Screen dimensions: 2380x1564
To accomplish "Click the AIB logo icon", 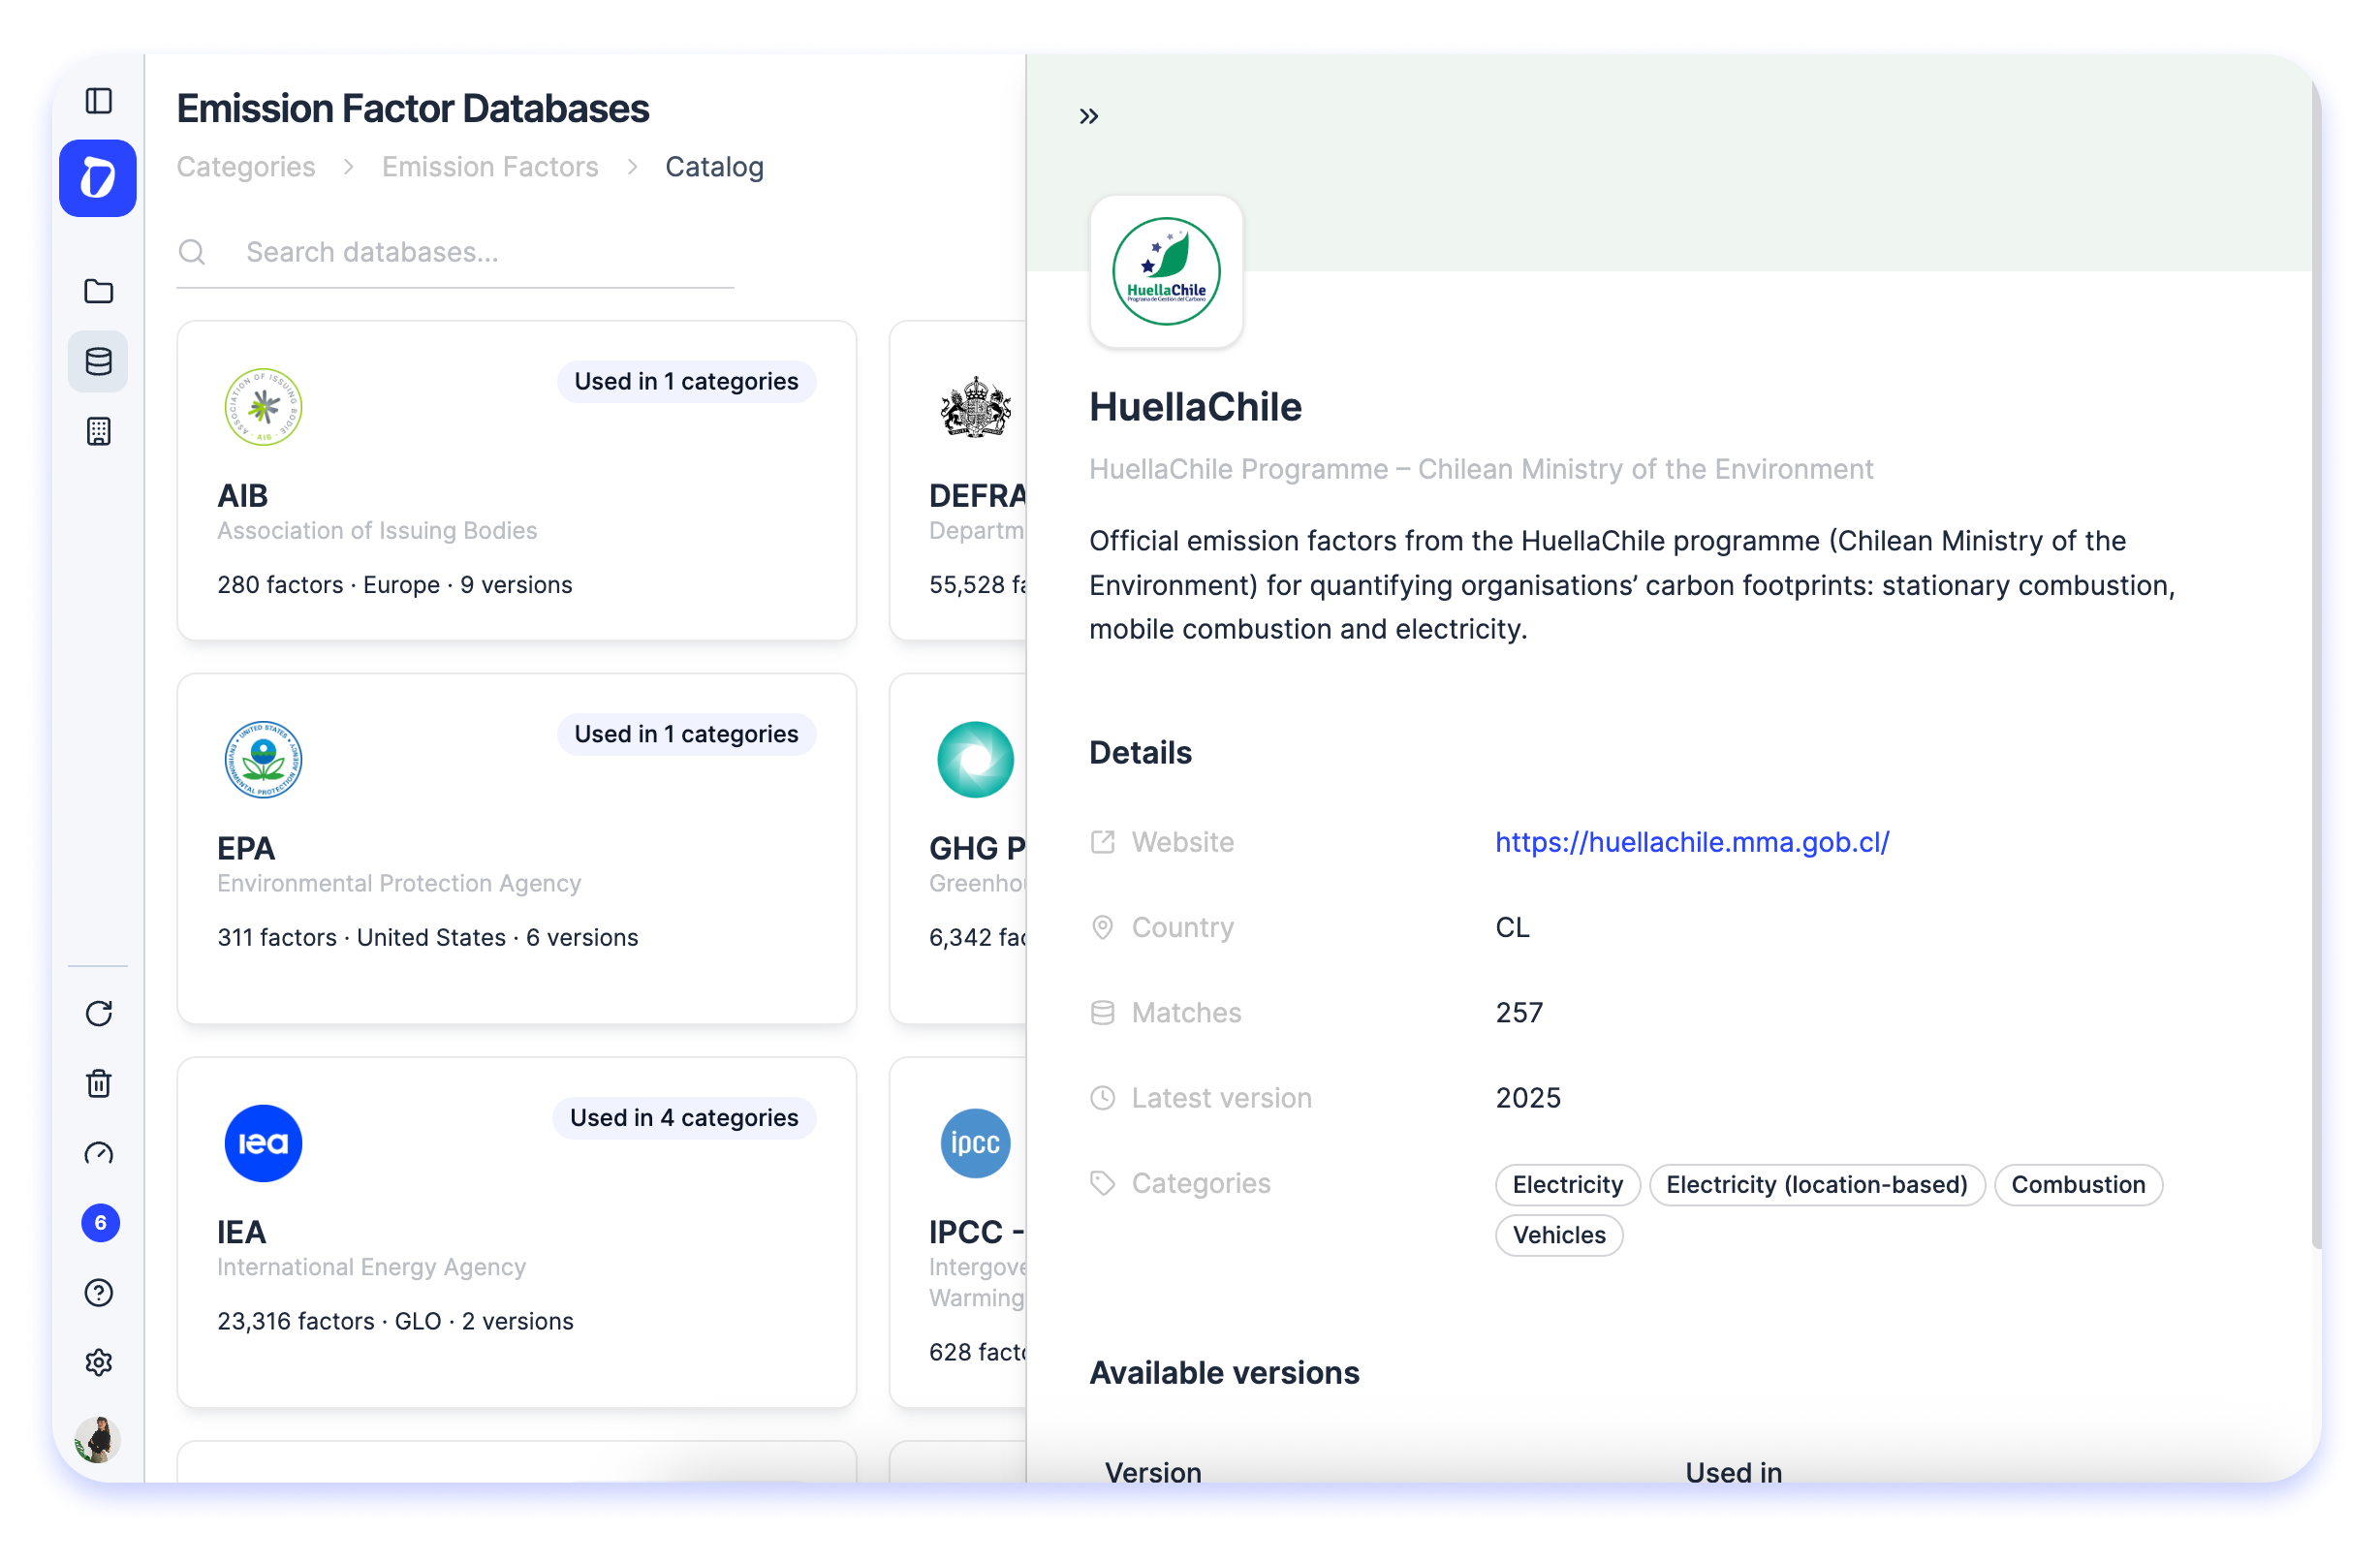I will pos(264,408).
